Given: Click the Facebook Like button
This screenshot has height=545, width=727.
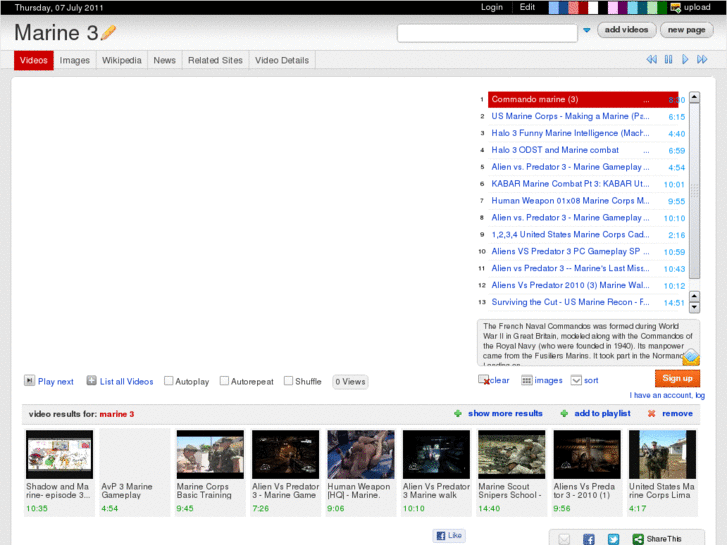Looking at the screenshot, I should point(449,535).
